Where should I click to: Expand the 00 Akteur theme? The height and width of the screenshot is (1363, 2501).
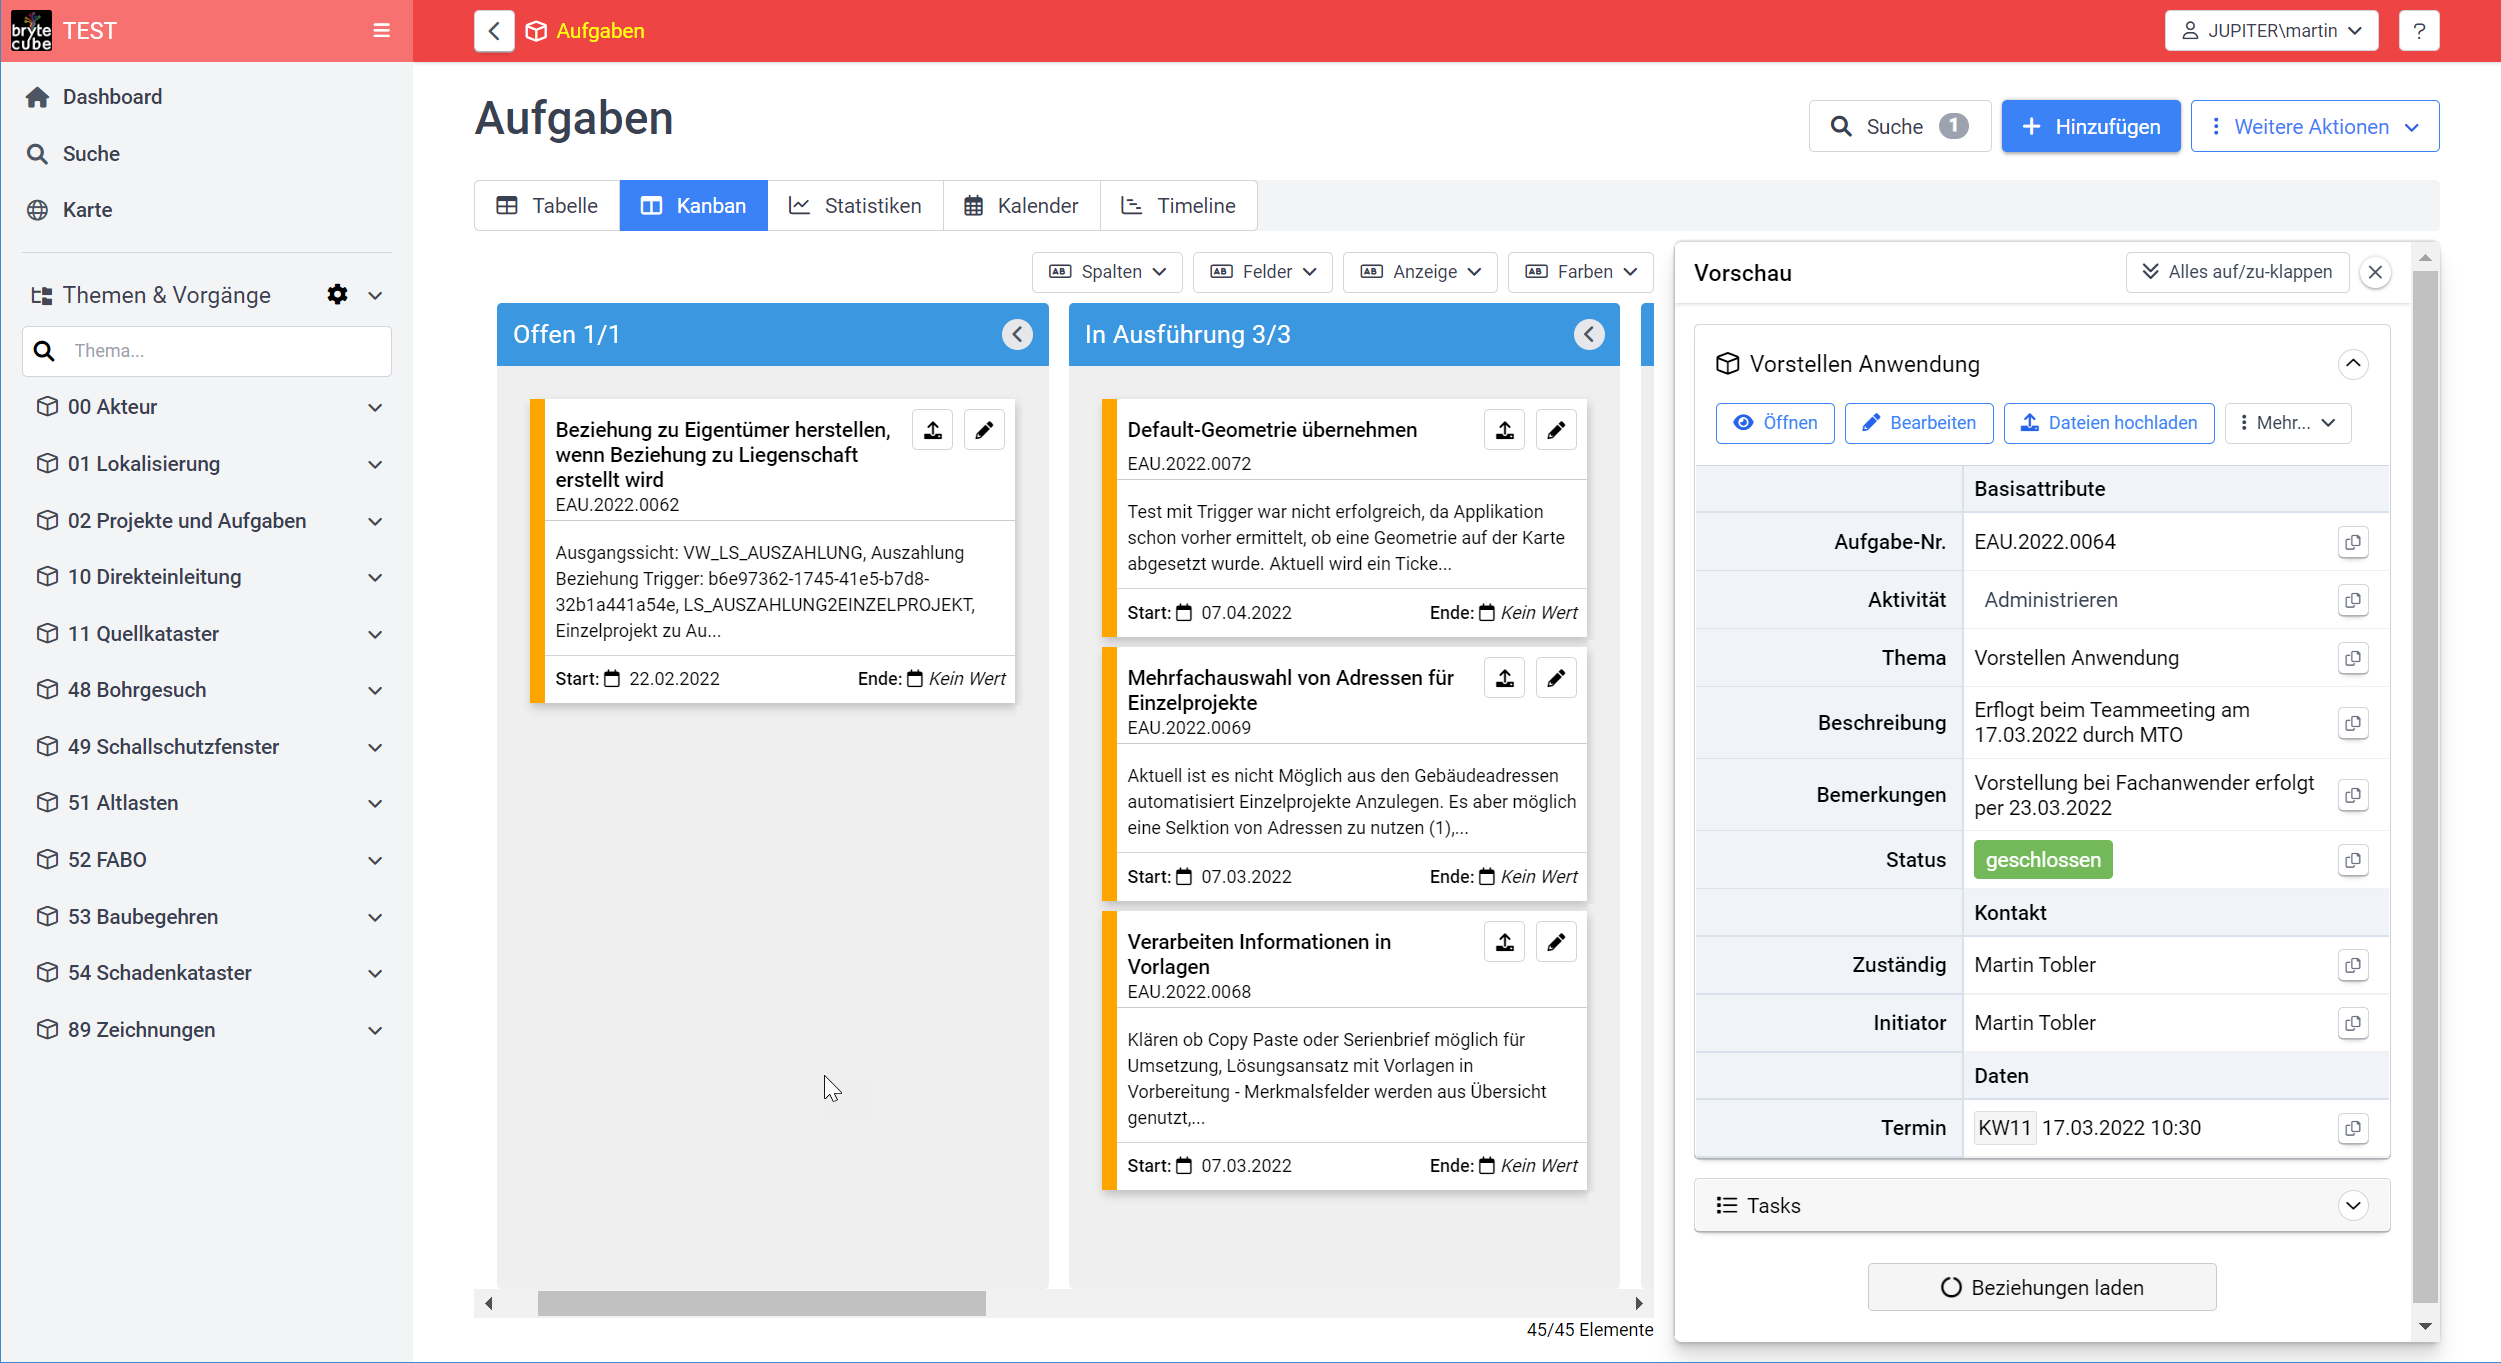pyautogui.click(x=375, y=407)
